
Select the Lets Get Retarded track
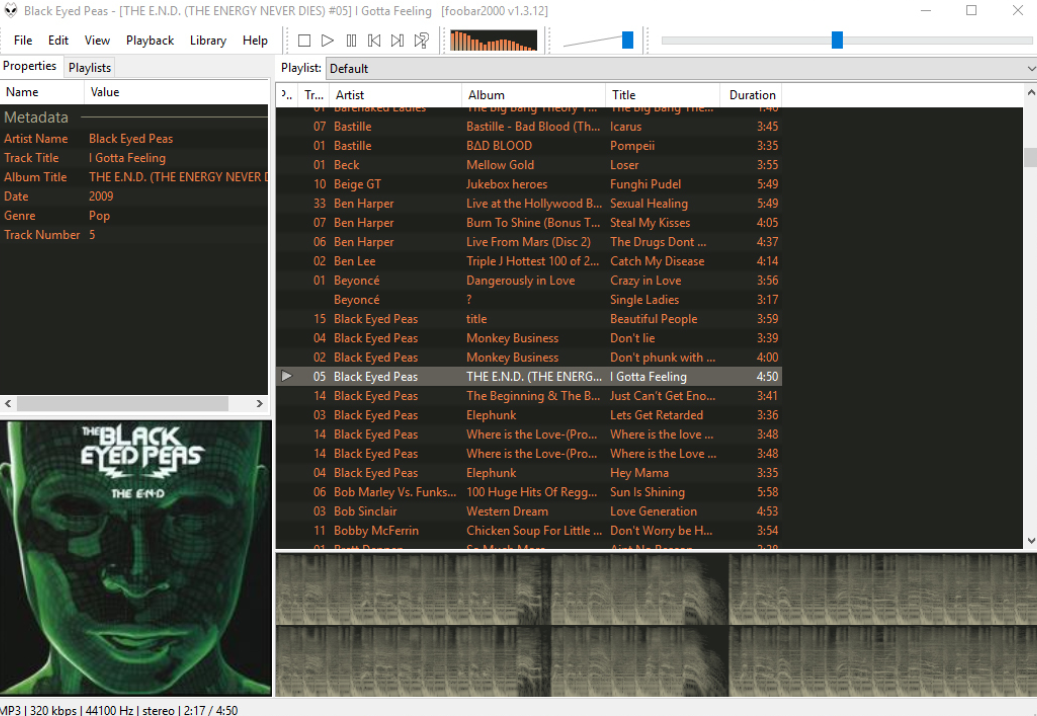[x=528, y=415]
